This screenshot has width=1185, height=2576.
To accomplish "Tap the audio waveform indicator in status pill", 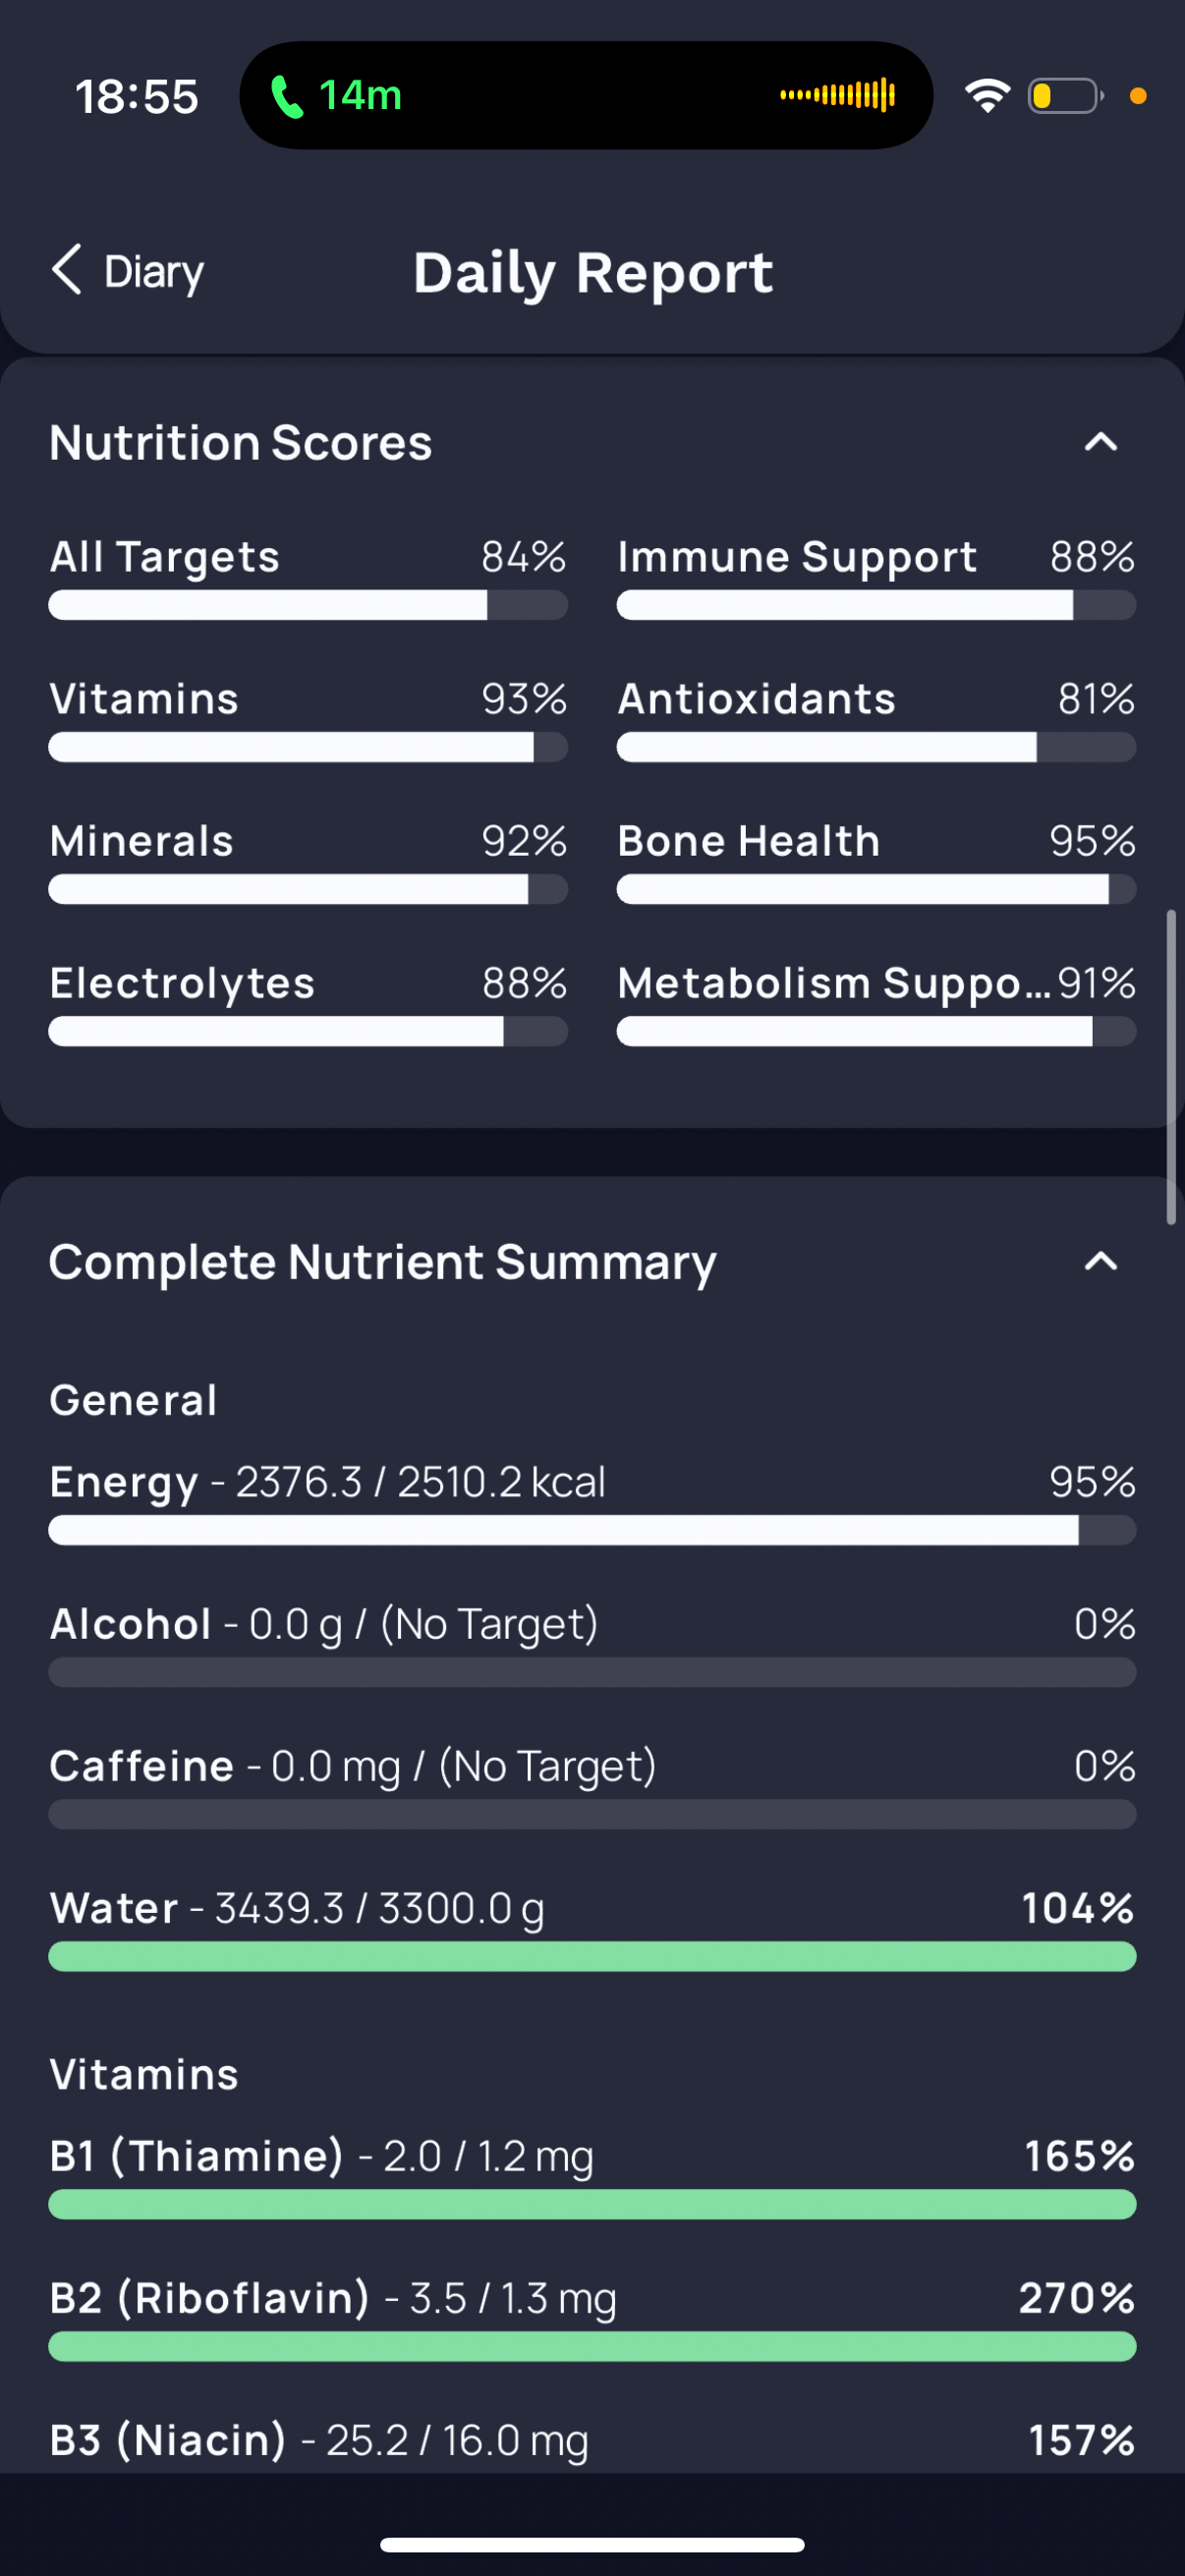I will [838, 95].
